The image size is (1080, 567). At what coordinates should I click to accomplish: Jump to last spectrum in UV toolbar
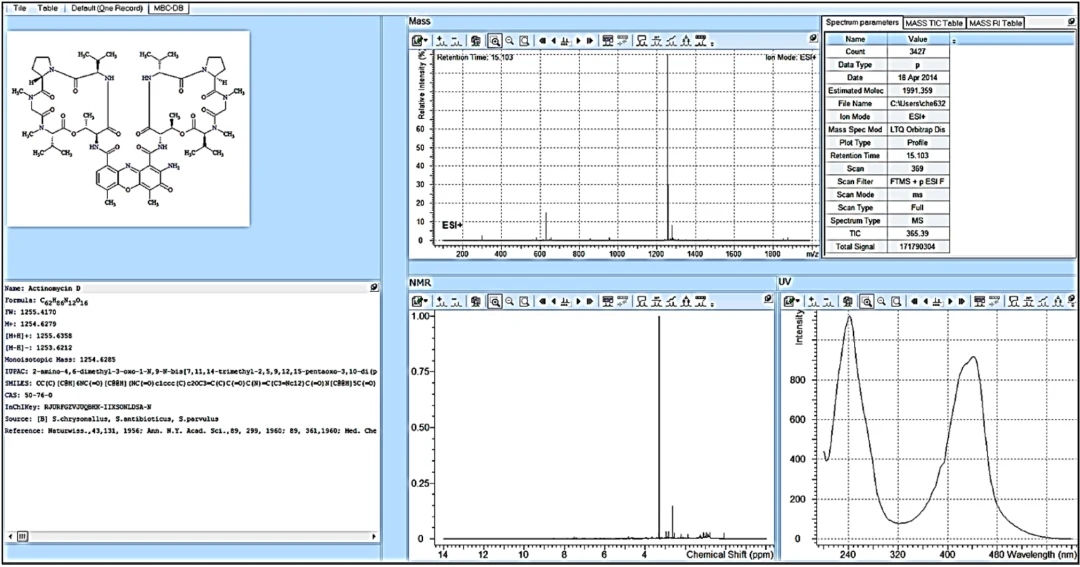(962, 301)
